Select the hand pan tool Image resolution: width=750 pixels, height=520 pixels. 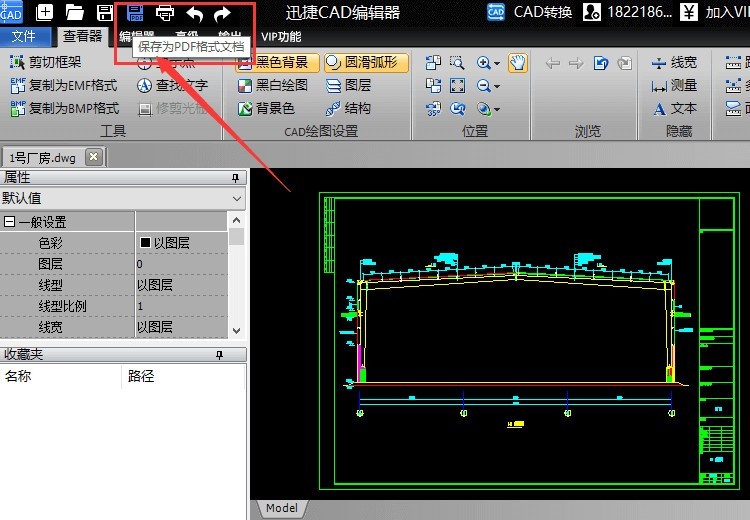[517, 63]
